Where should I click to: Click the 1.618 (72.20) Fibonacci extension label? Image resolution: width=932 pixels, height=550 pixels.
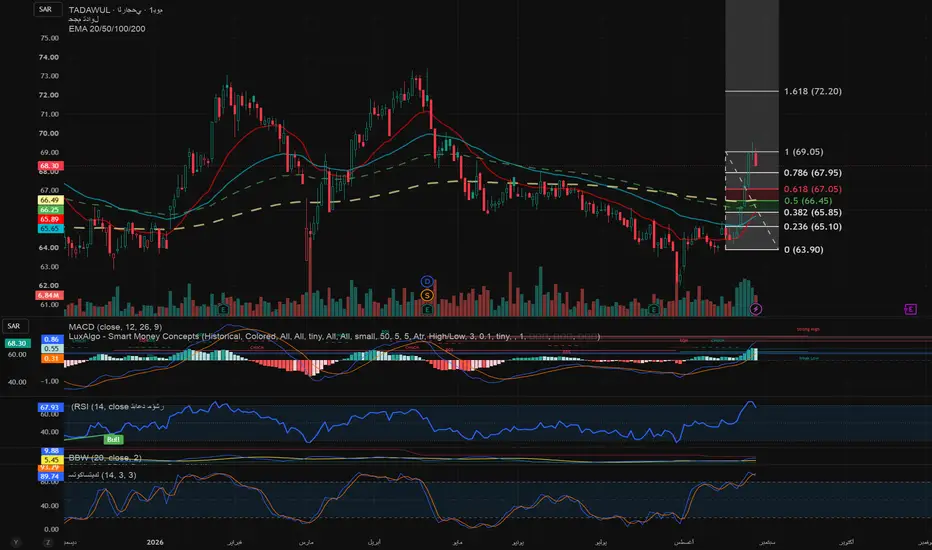click(813, 91)
